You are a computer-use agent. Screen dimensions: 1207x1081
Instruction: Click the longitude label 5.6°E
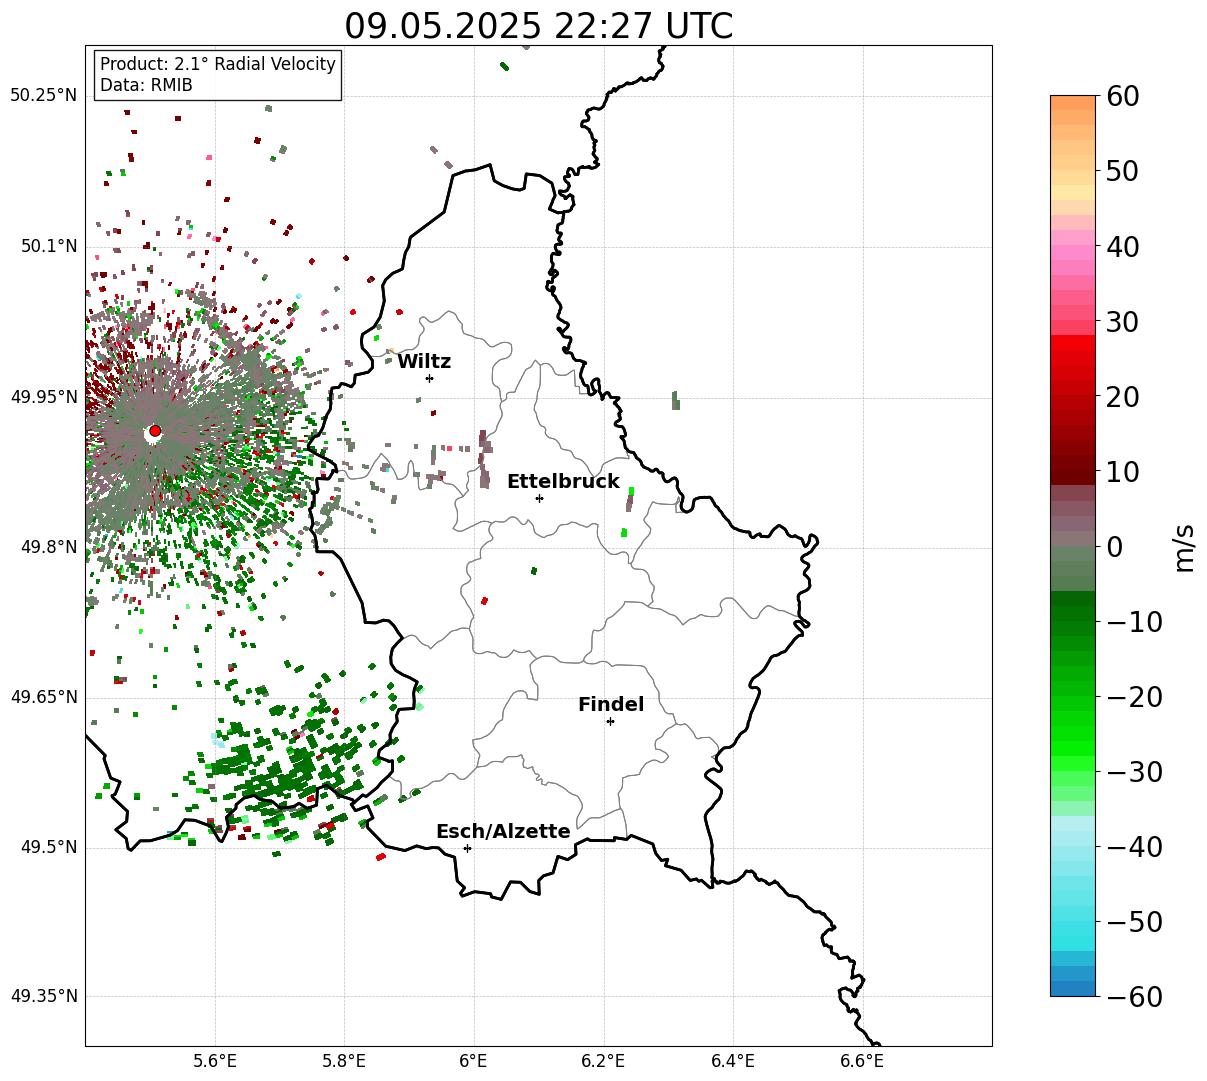pos(215,1060)
